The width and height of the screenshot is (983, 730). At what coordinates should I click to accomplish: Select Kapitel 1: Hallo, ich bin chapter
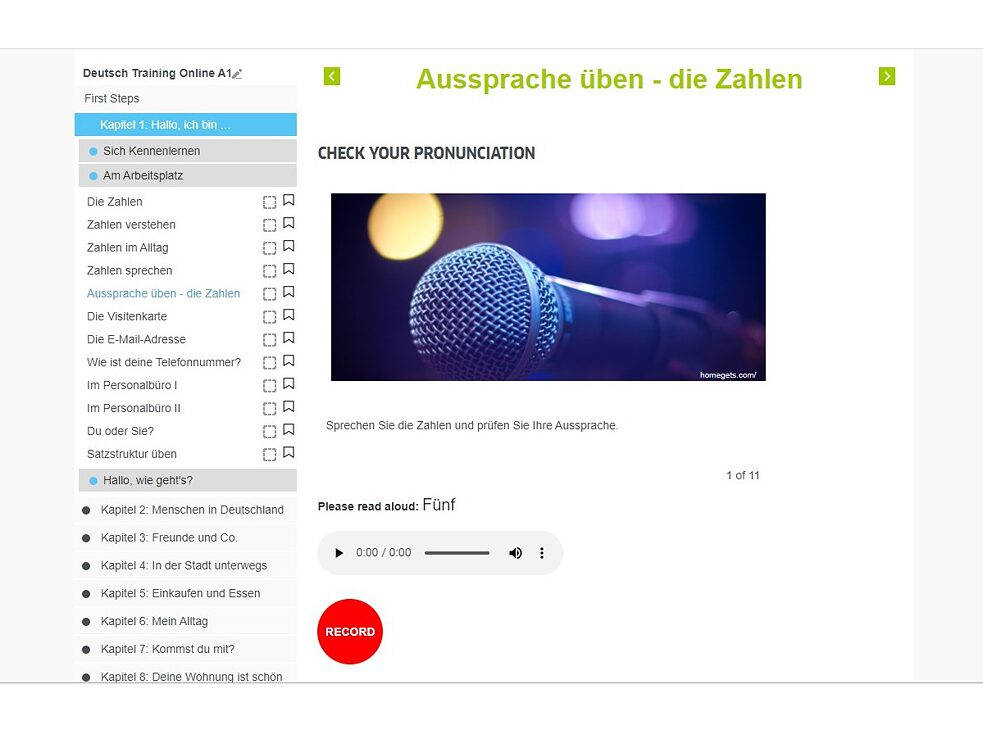point(165,125)
